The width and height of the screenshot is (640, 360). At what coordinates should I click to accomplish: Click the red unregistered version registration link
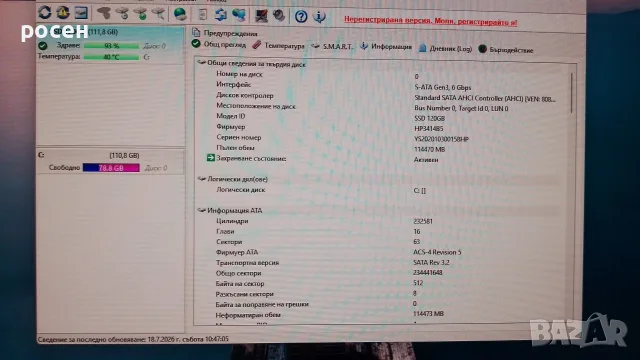(x=431, y=21)
